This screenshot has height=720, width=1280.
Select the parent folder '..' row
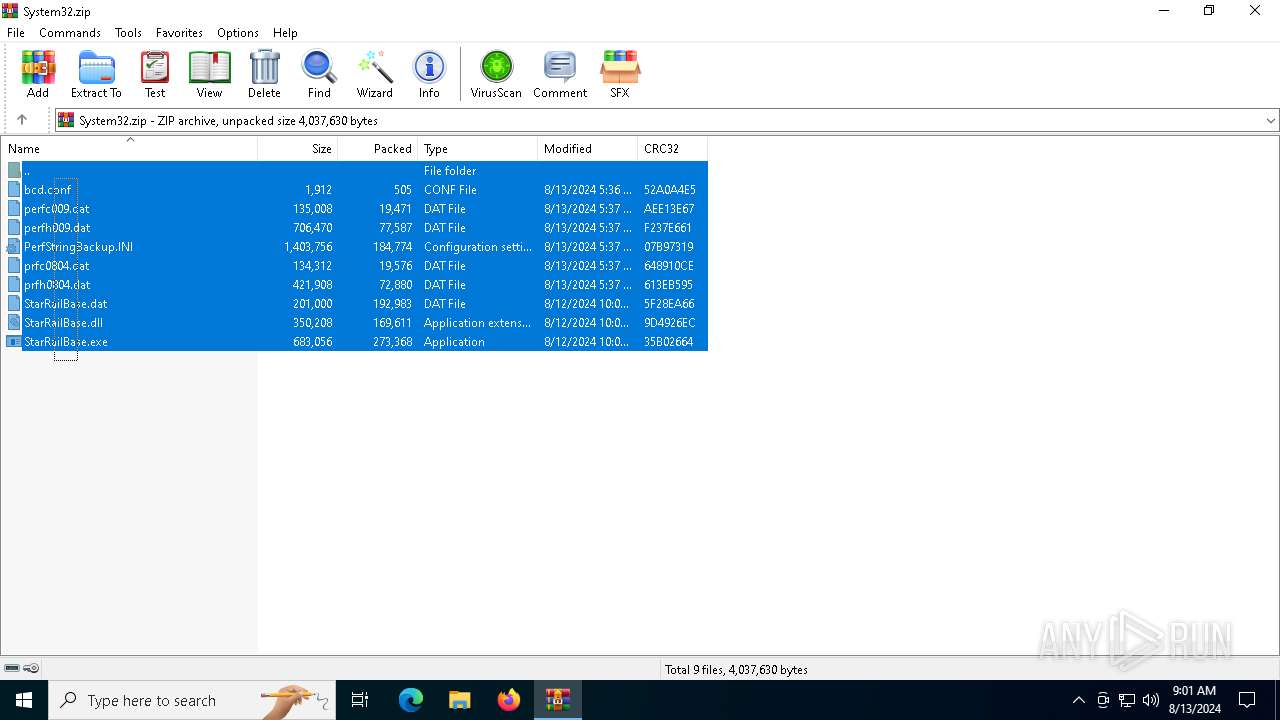[x=355, y=171]
